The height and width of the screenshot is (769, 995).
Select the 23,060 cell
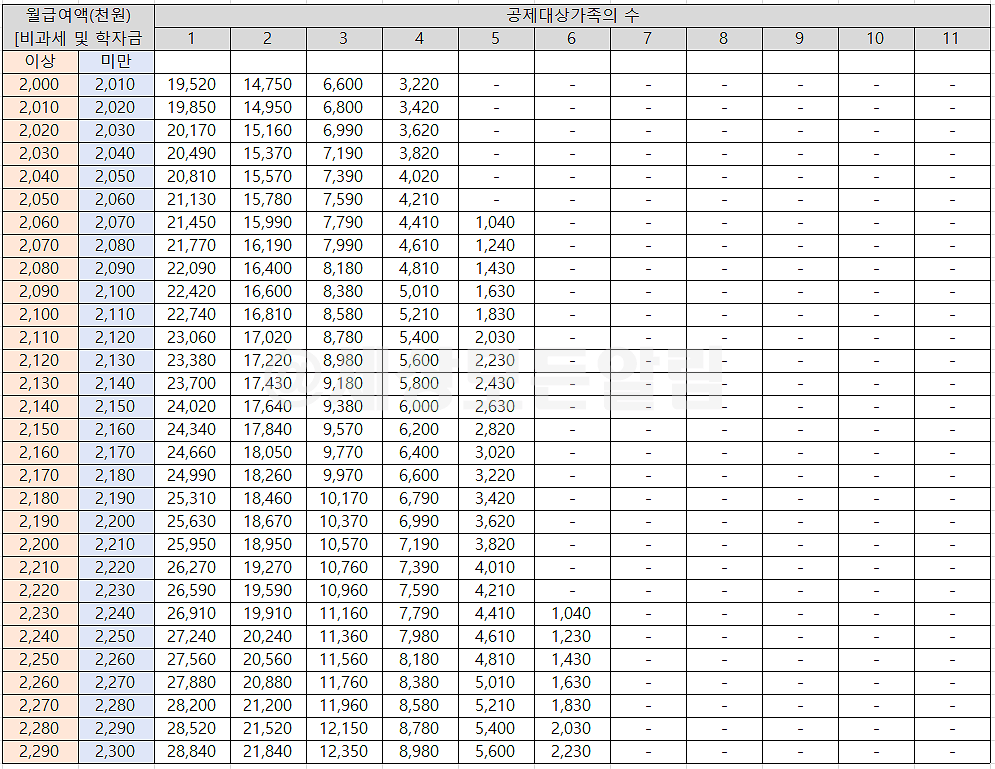point(192,338)
